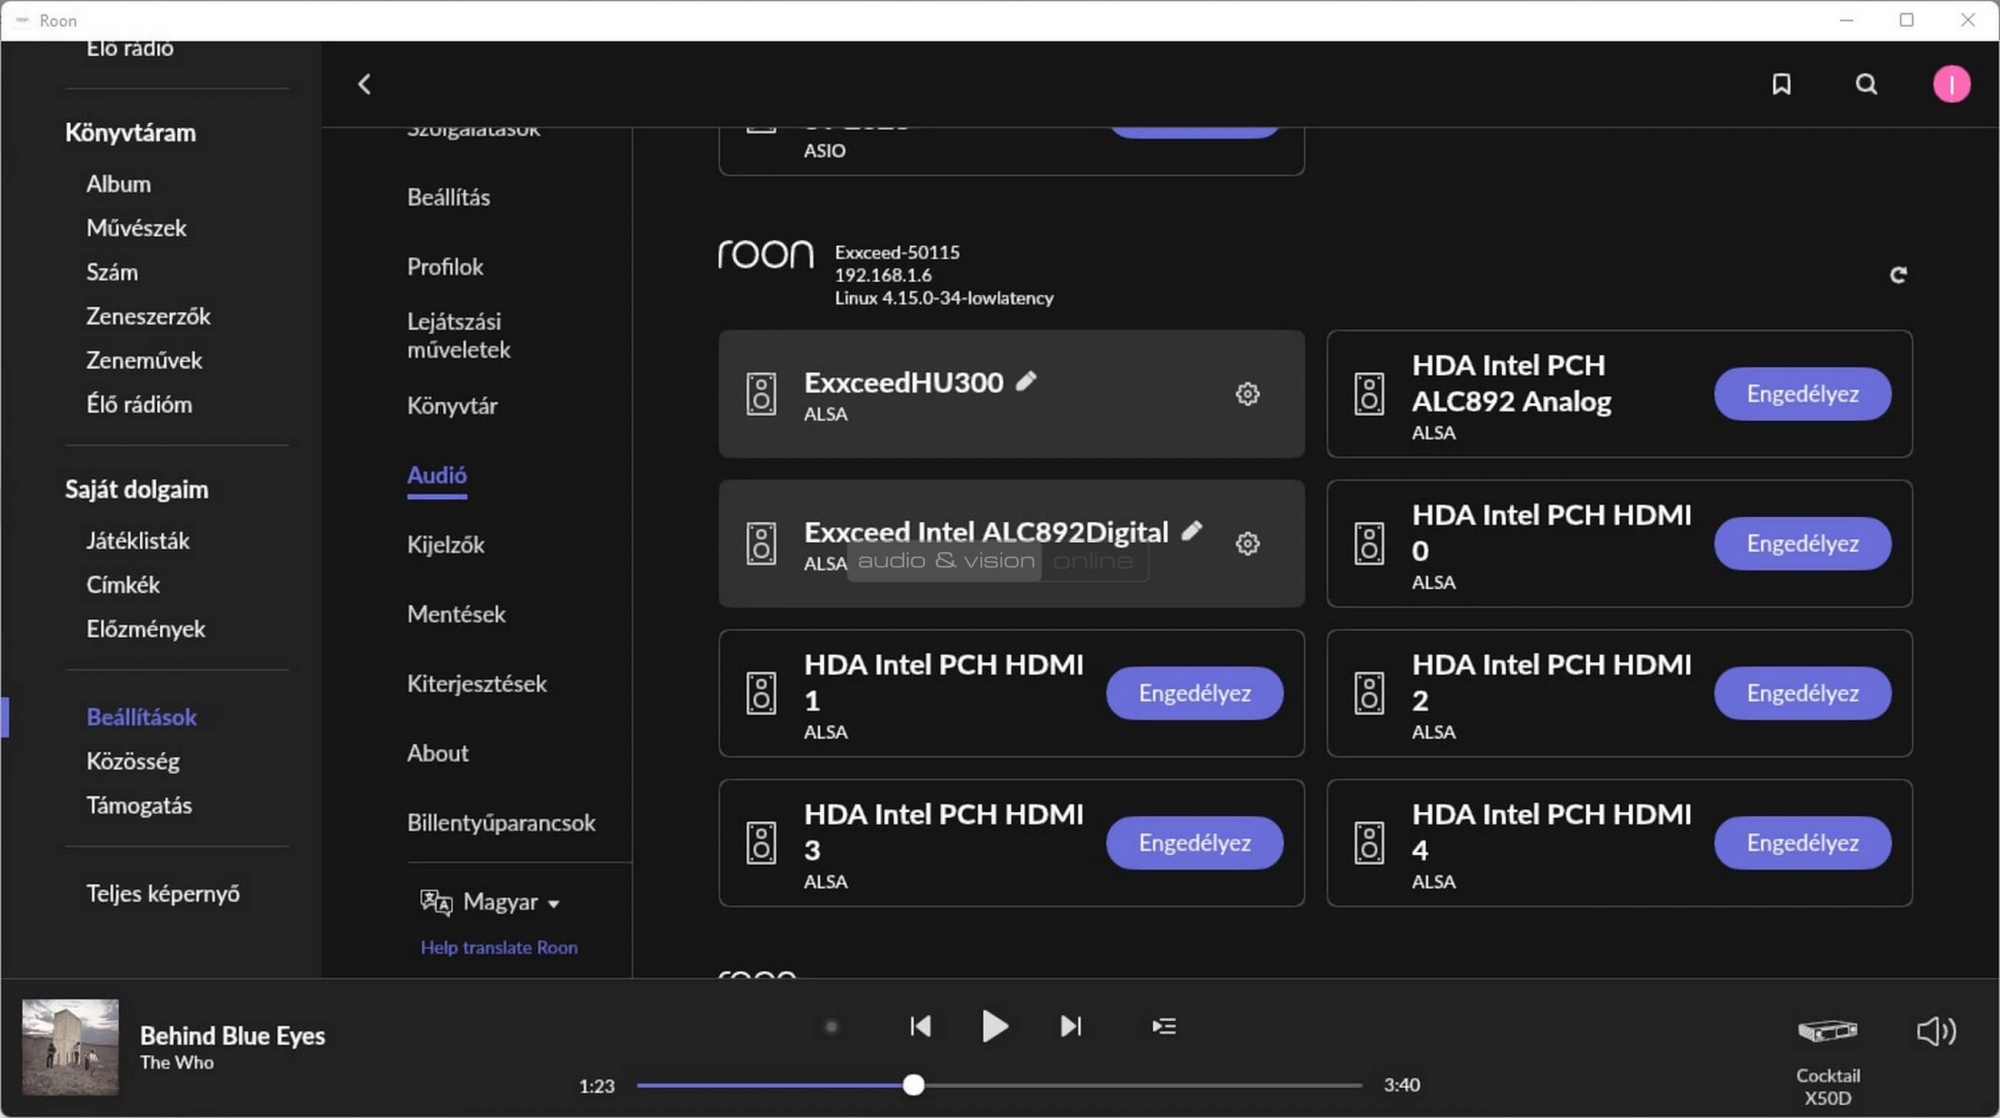Open search with the magnifier icon
The width and height of the screenshot is (2000, 1118).
tap(1866, 84)
